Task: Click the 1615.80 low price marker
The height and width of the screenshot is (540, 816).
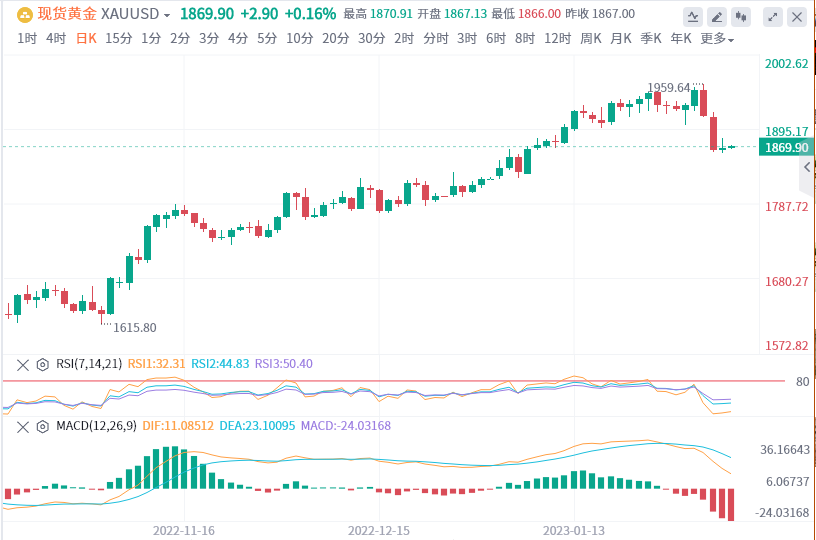Action: coord(135,328)
